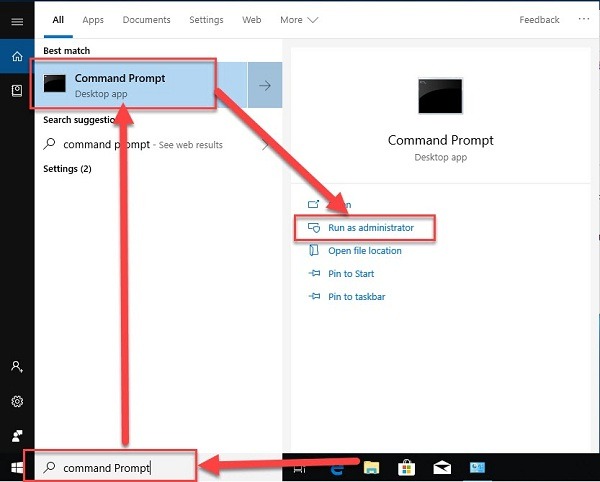
Task: Click the rightmost blue taskbar app icon
Action: click(x=477, y=467)
